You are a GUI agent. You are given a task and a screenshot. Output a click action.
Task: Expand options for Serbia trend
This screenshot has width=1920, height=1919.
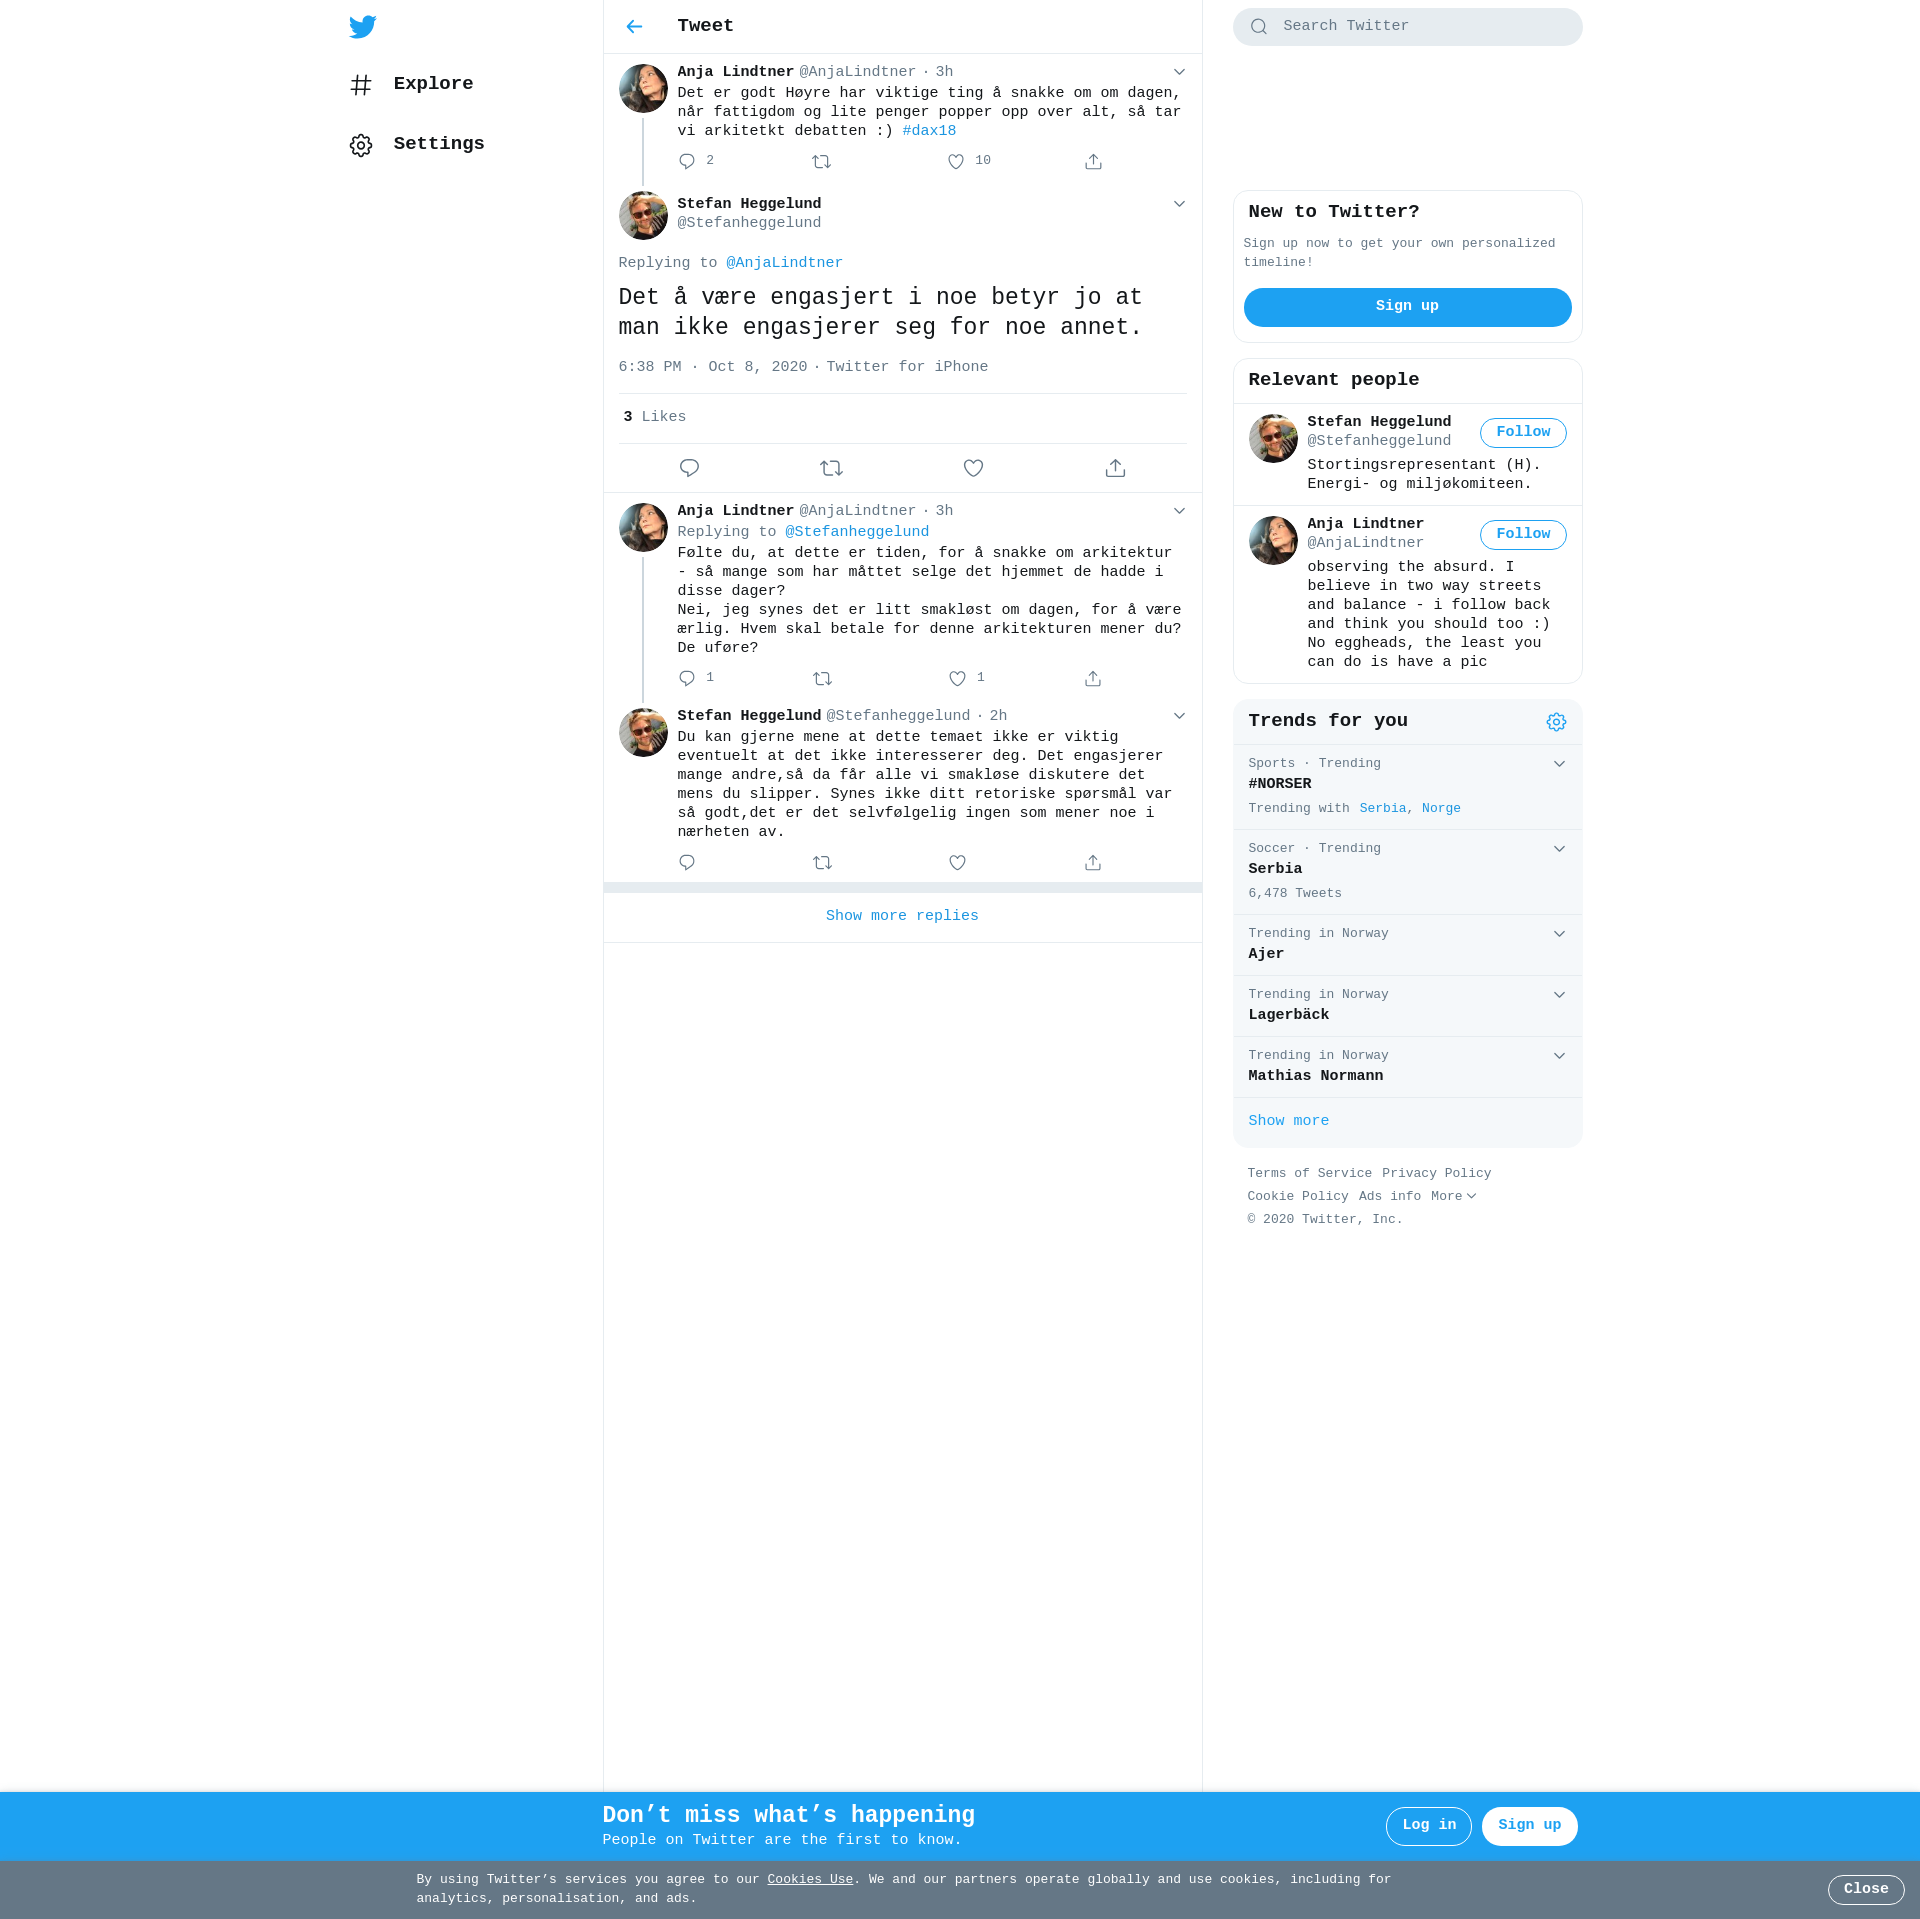tap(1559, 849)
